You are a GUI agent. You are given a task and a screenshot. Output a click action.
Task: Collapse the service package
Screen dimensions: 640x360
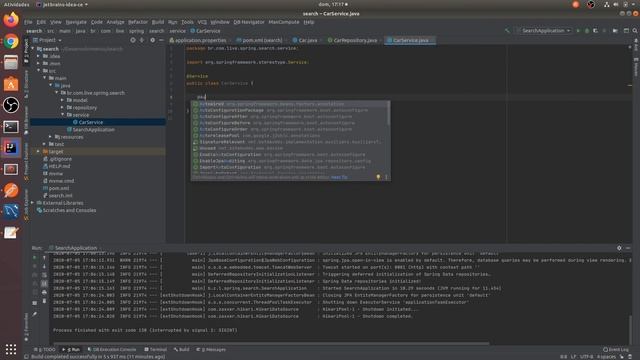62,115
